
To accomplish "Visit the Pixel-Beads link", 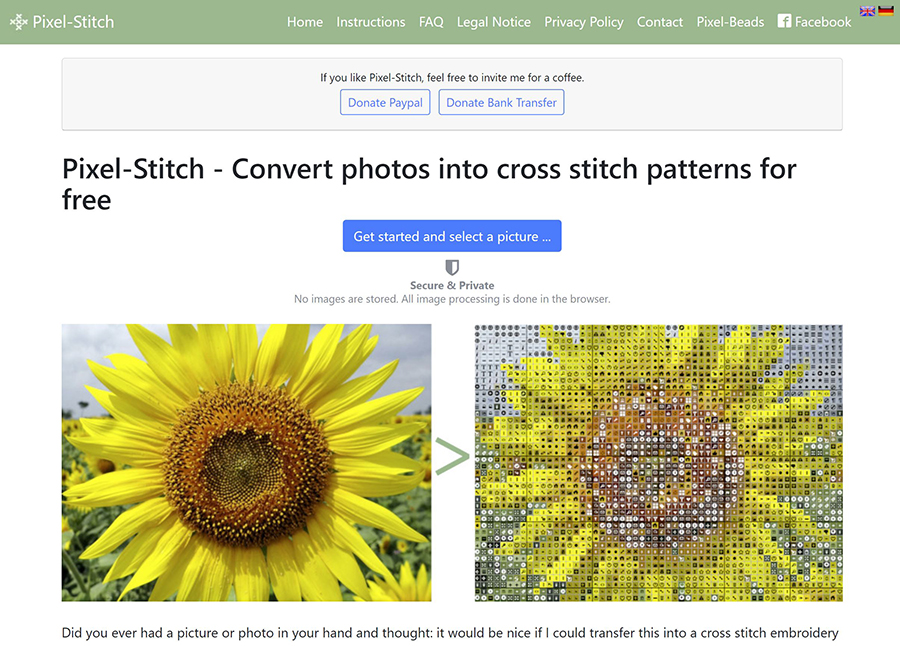I will tap(730, 22).
